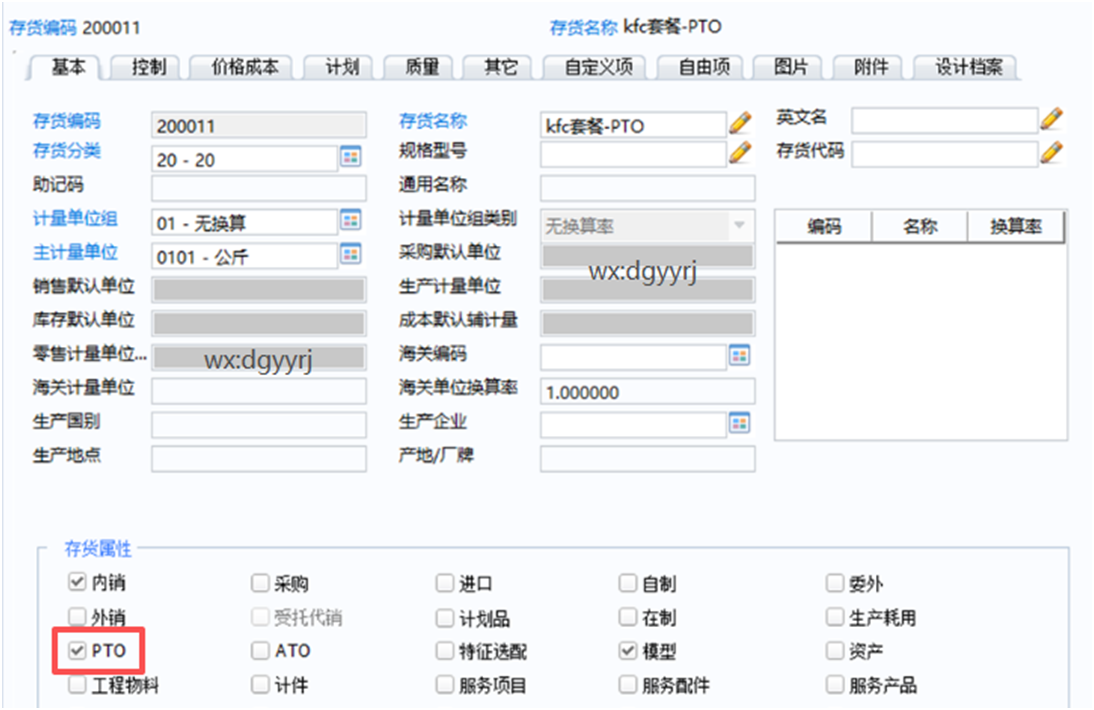
Task: Open the 存货分类 reference lookup icon
Action: (x=351, y=156)
